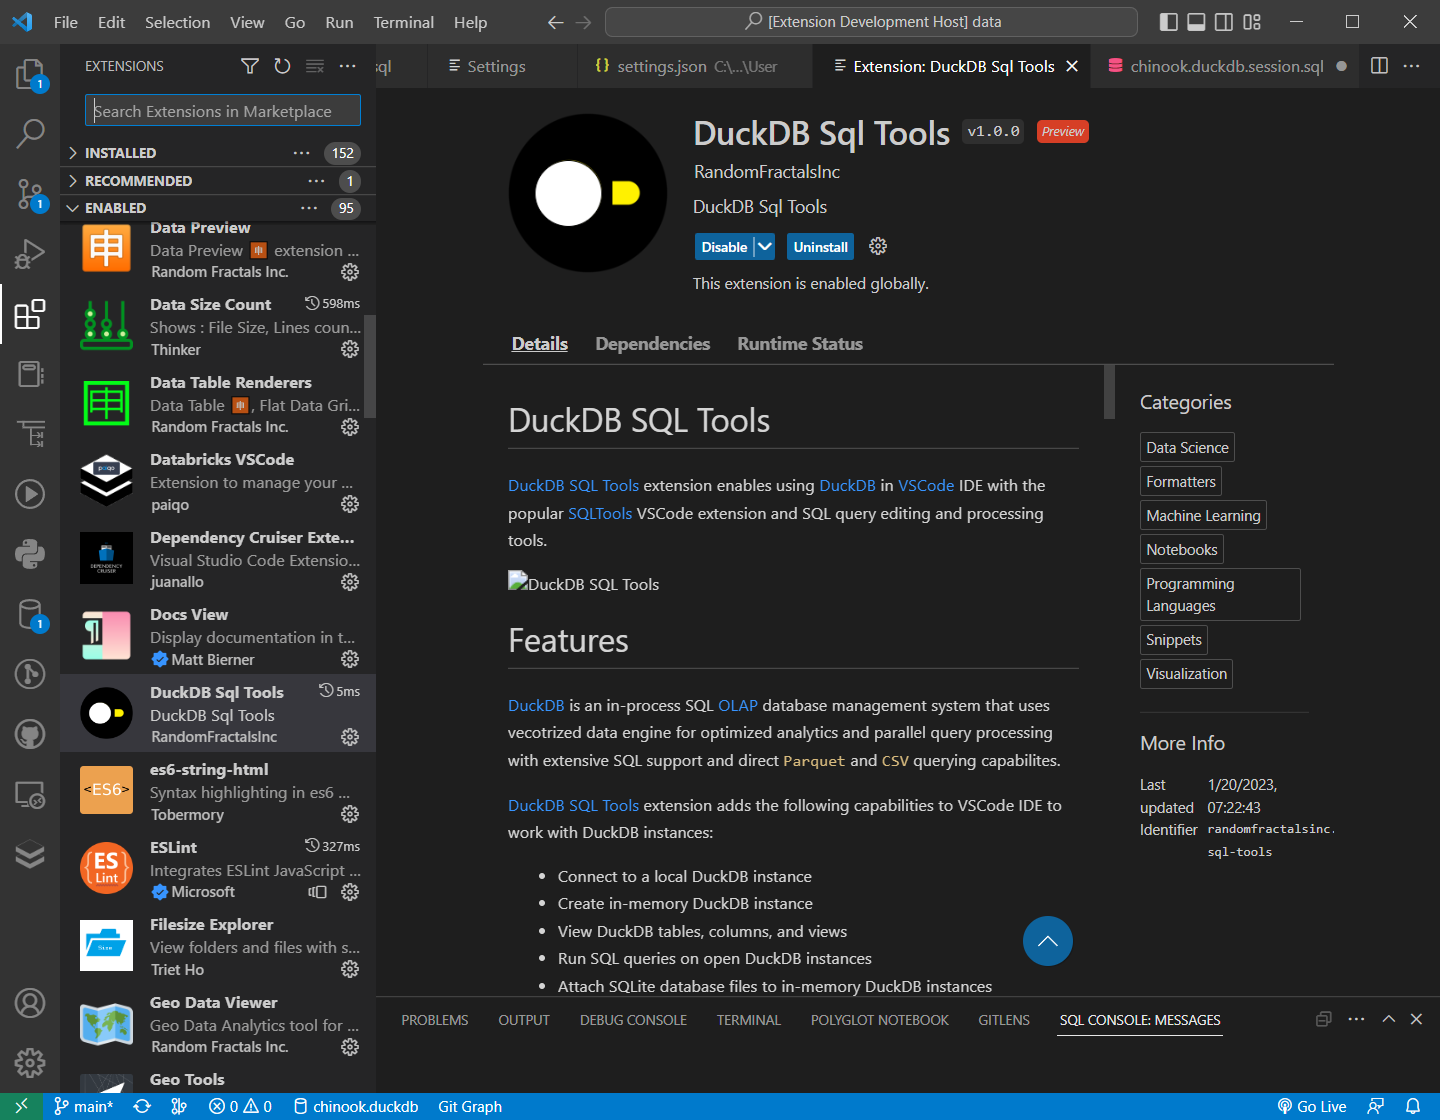Click the Uninstall button
The width and height of the screenshot is (1440, 1120).
[820, 247]
